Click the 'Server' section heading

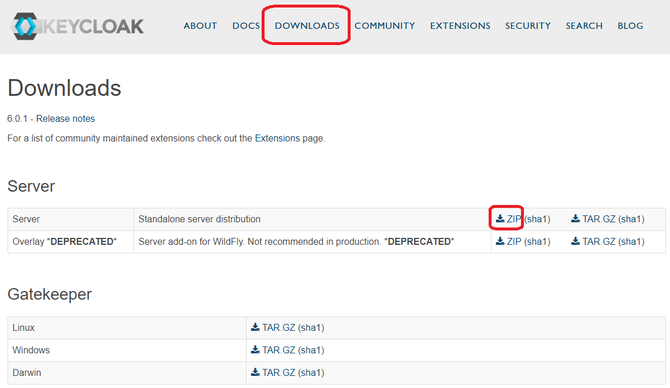(x=31, y=186)
